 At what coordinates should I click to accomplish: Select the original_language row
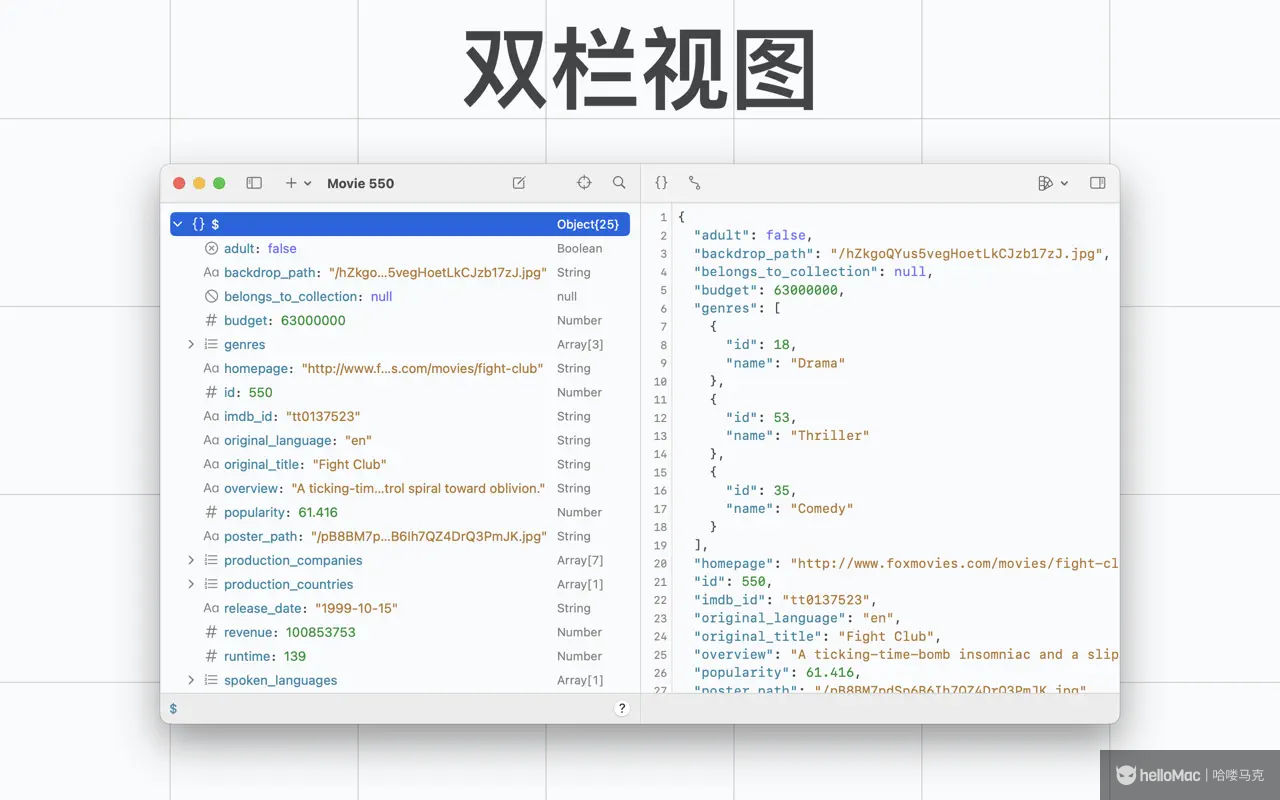[x=400, y=440]
